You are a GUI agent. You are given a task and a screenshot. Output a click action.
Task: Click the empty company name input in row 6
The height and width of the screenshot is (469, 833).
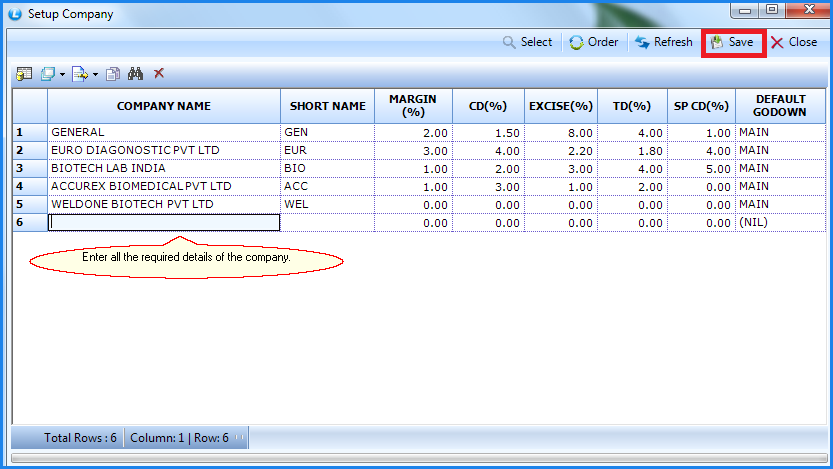[164, 223]
